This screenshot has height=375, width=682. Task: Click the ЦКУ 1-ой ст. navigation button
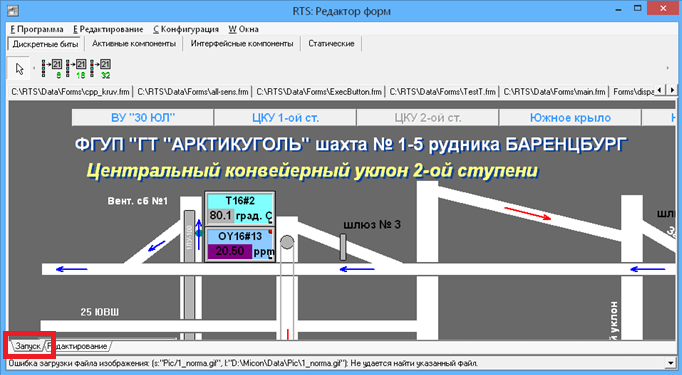[x=285, y=117]
